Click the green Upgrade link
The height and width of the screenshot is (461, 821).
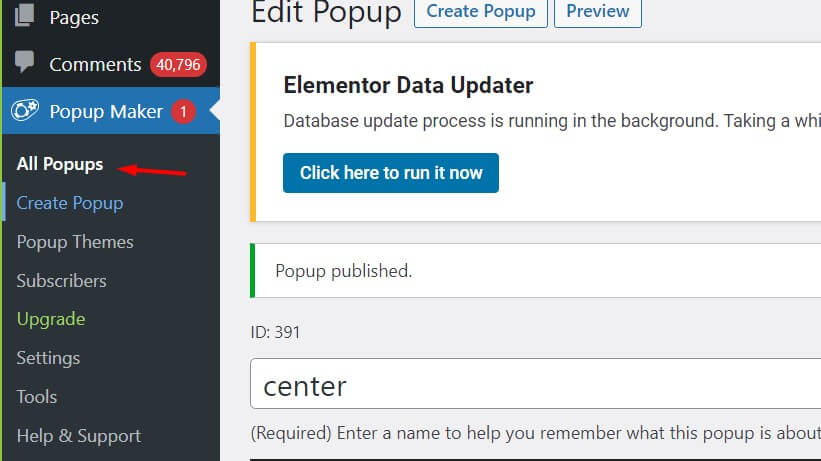(51, 319)
